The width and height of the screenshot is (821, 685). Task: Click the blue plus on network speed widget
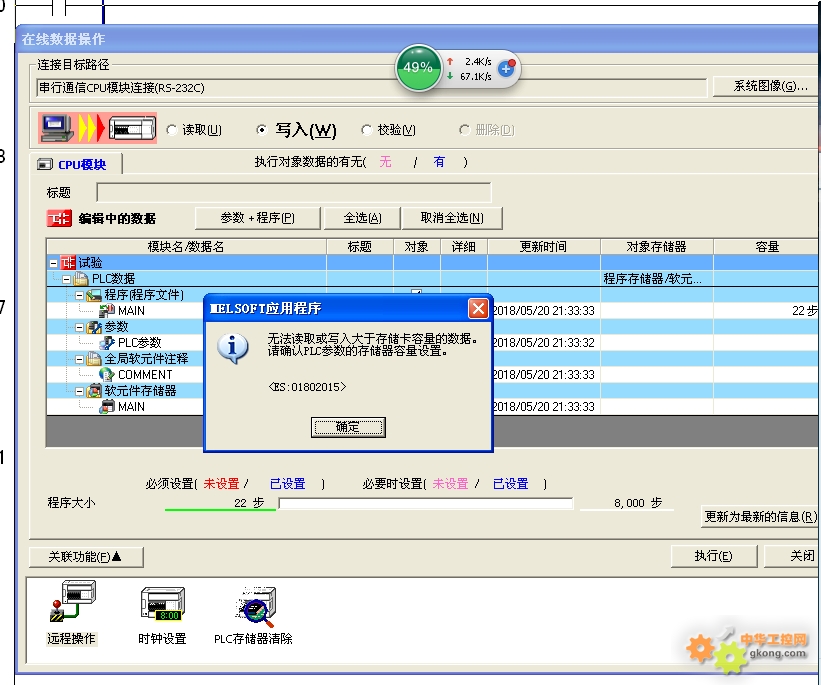pyautogui.click(x=505, y=69)
